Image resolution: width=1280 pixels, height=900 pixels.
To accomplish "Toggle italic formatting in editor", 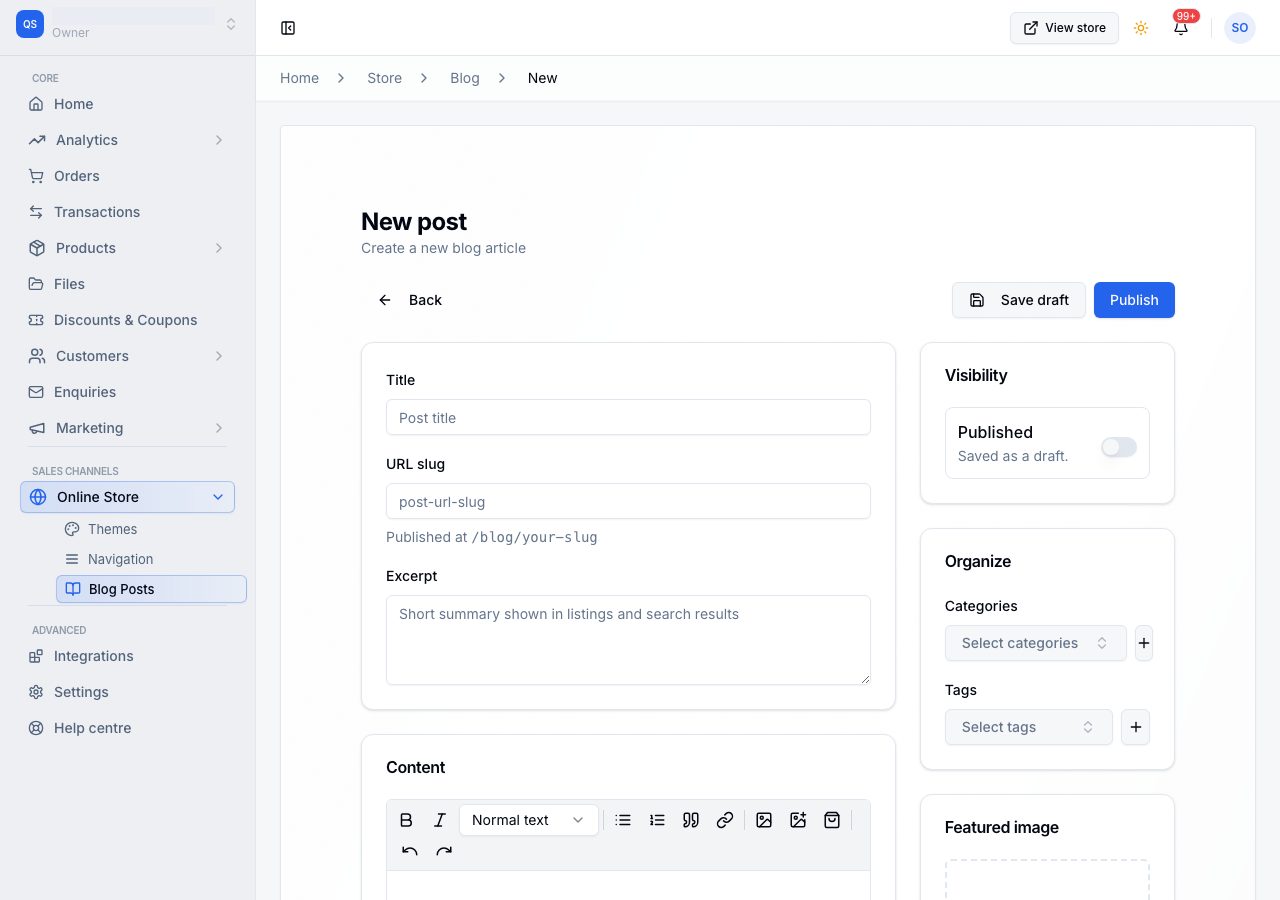I will click(440, 820).
